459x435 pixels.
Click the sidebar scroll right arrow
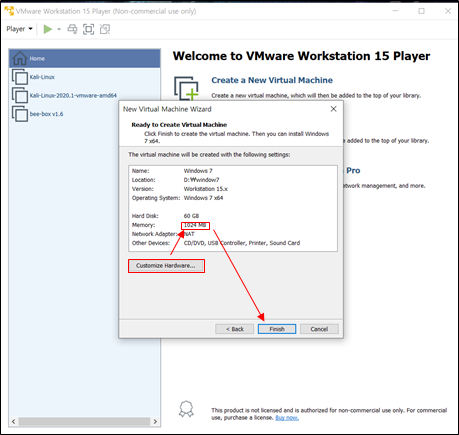click(155, 421)
